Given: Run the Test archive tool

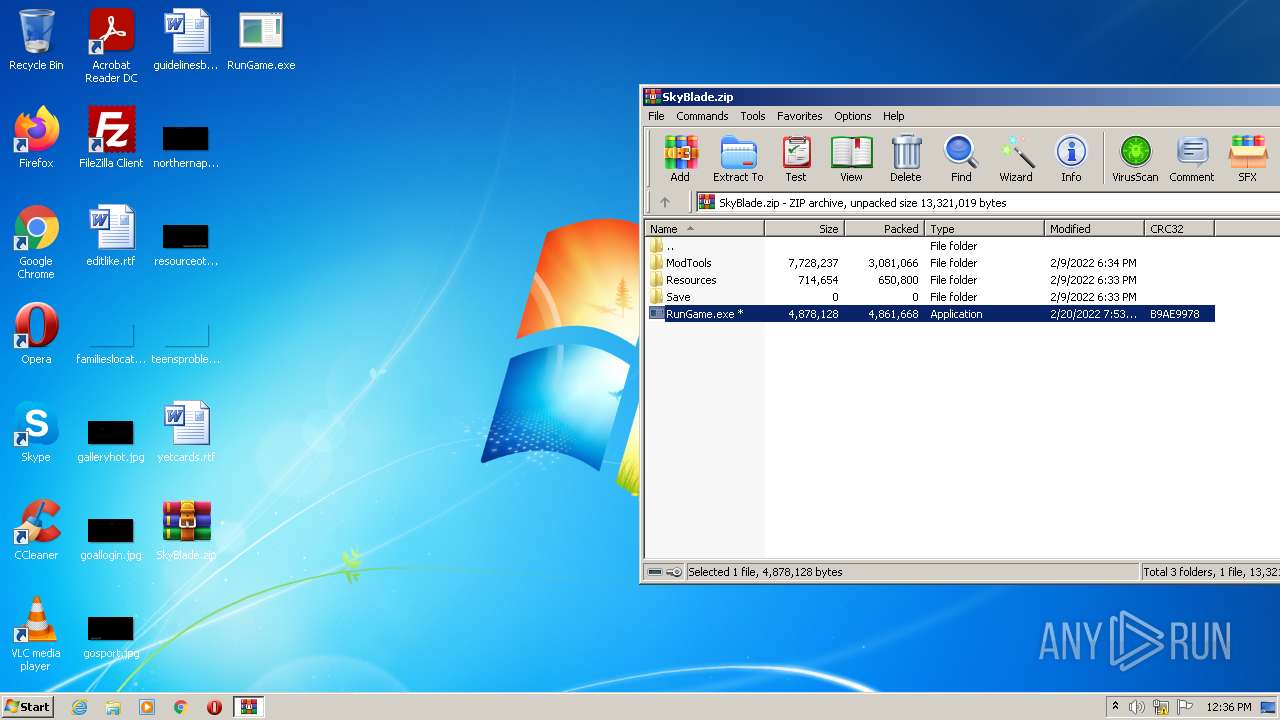Looking at the screenshot, I should [x=796, y=158].
